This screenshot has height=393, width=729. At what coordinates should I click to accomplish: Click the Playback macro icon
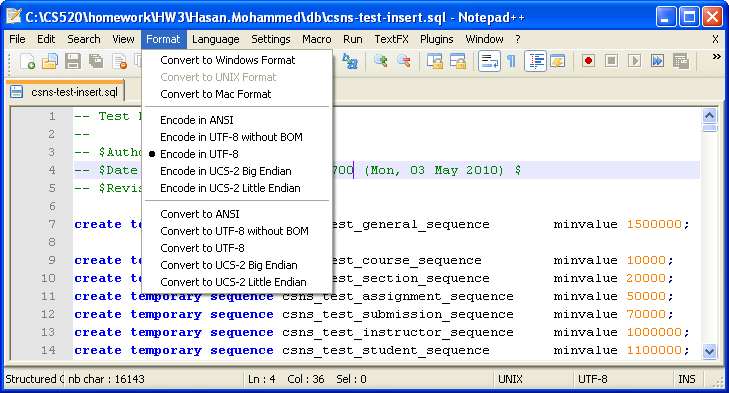pyautogui.click(x=634, y=61)
